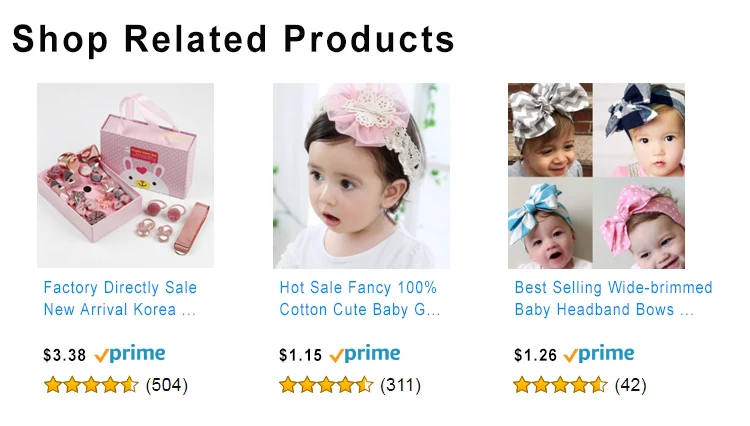
Task: Click the Prime badge next to $1.26
Action: click(x=599, y=354)
